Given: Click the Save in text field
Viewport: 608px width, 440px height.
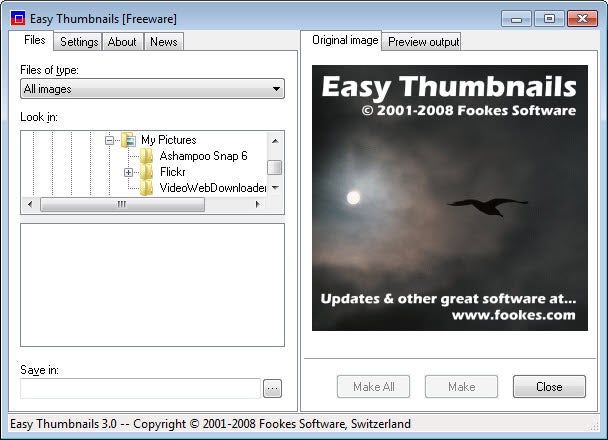Looking at the screenshot, I should pos(140,388).
